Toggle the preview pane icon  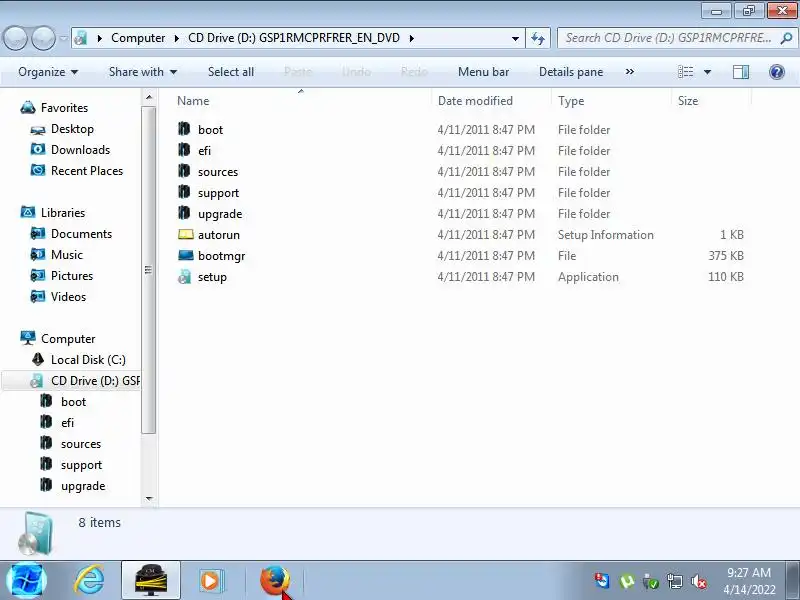pyautogui.click(x=741, y=72)
